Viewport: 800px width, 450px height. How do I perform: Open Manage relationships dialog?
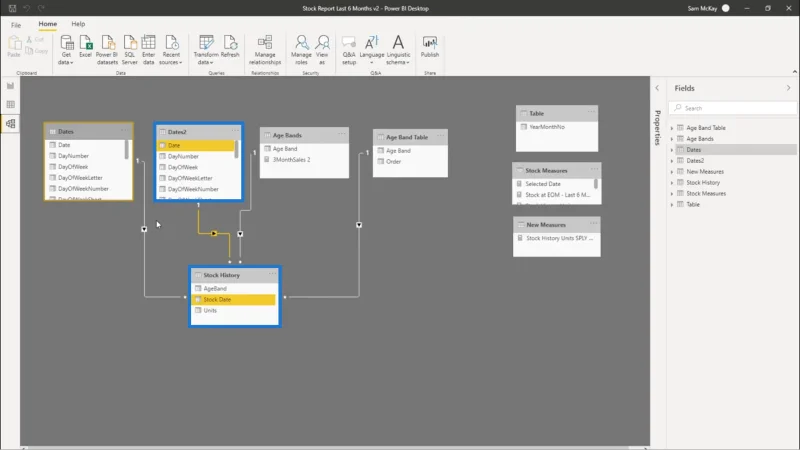(x=265, y=49)
